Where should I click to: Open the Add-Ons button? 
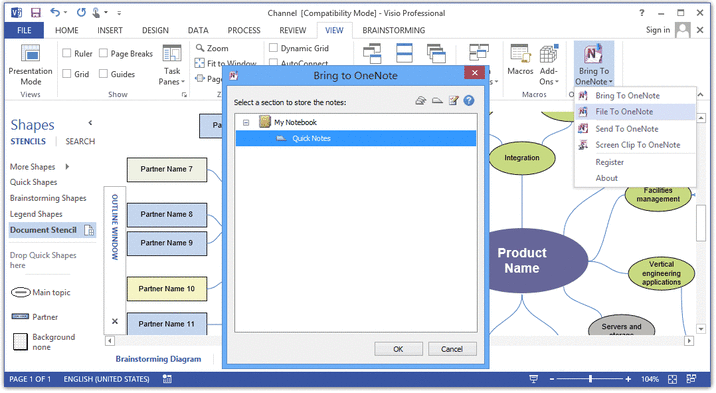click(548, 65)
